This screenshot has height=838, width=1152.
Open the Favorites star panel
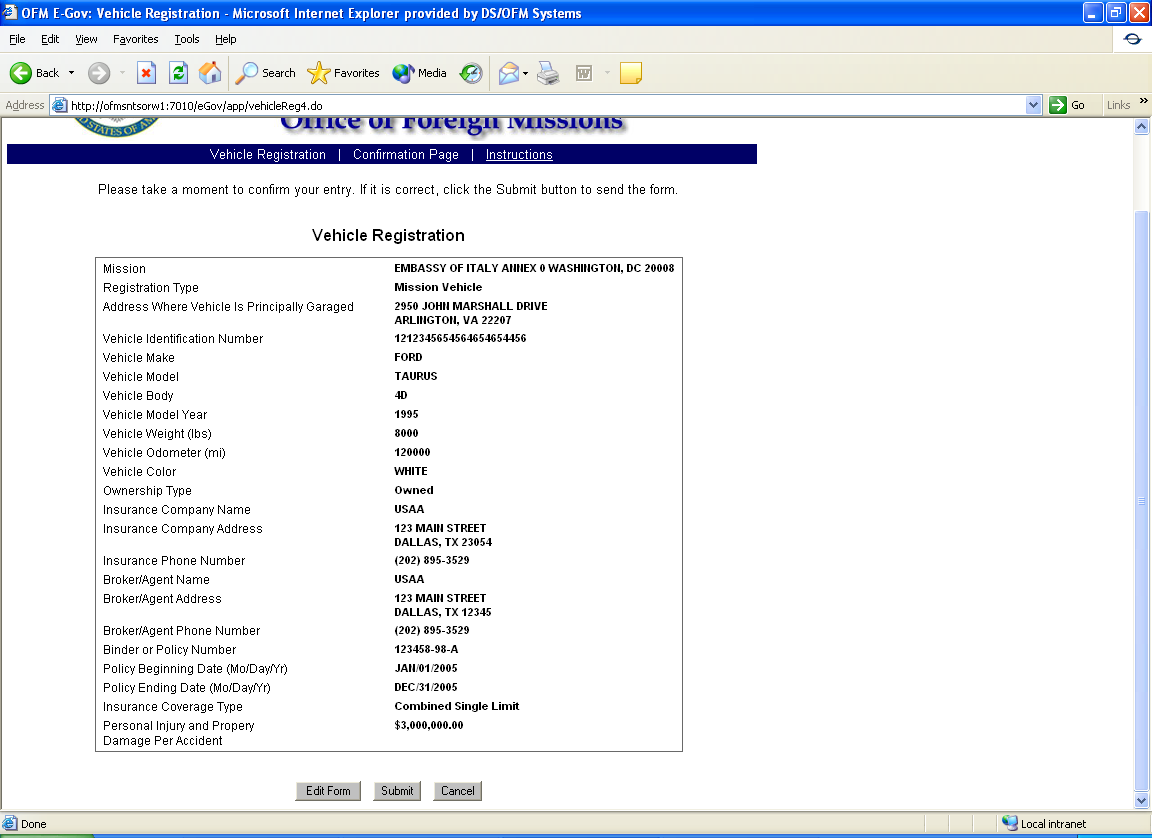344,73
